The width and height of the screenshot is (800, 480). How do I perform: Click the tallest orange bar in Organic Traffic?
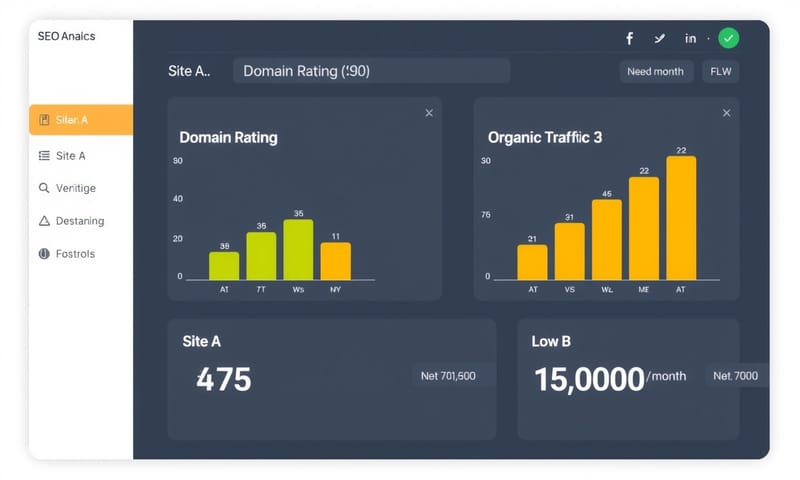pyautogui.click(x=681, y=218)
